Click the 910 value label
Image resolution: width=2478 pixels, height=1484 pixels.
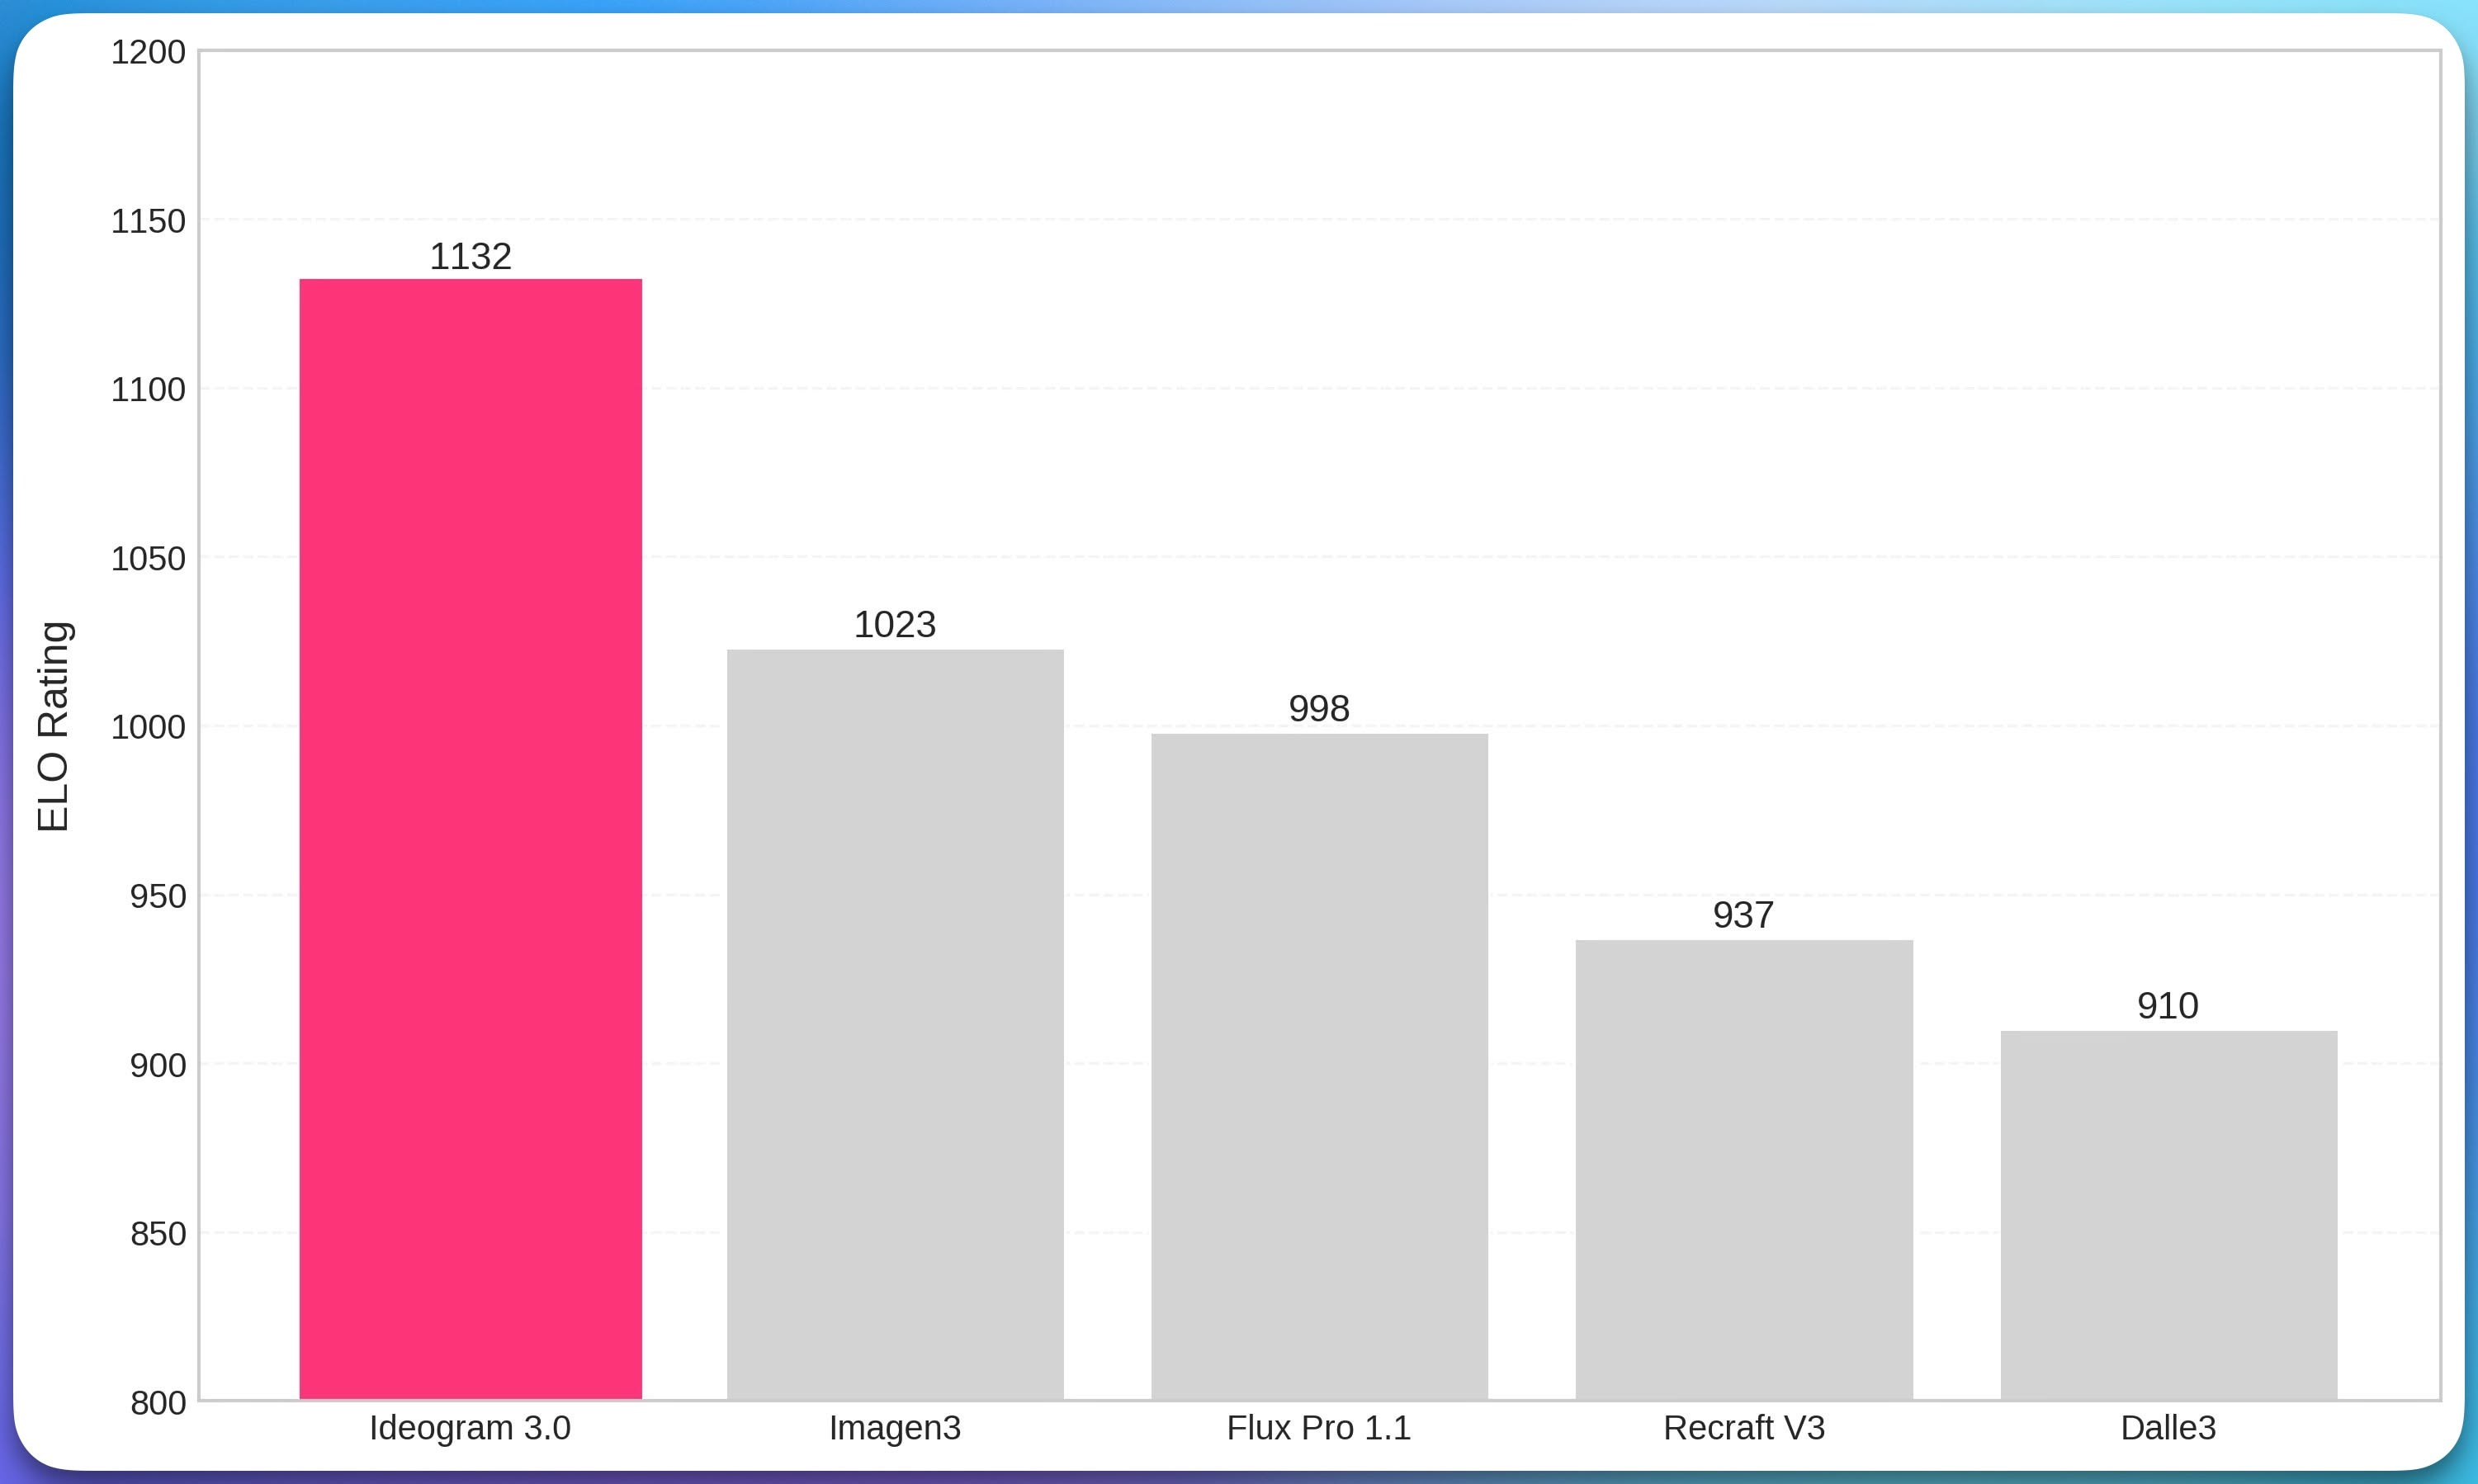tap(2167, 1006)
